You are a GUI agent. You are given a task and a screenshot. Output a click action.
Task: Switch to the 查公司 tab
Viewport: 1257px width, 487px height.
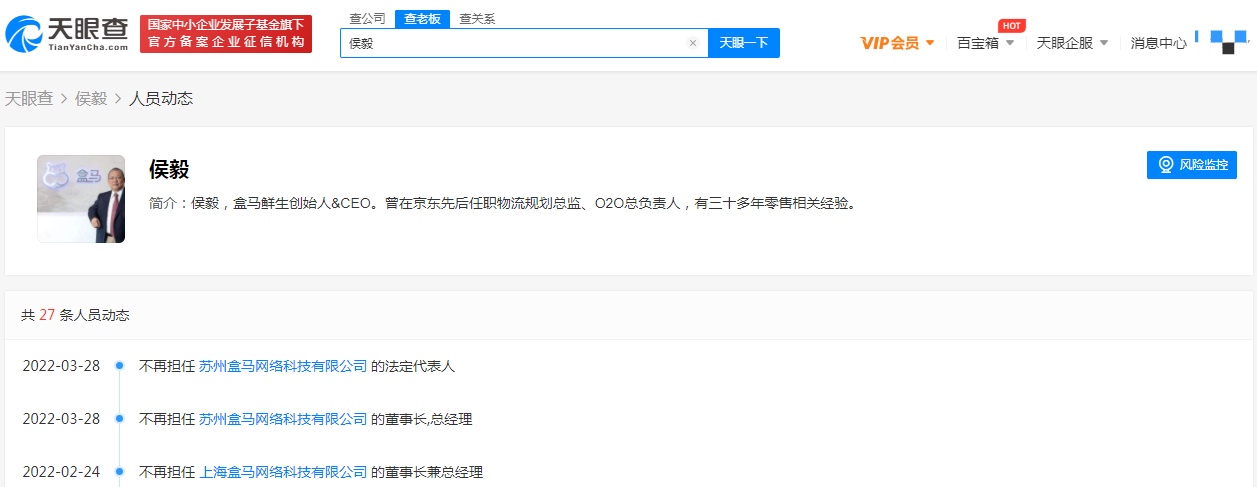367,18
